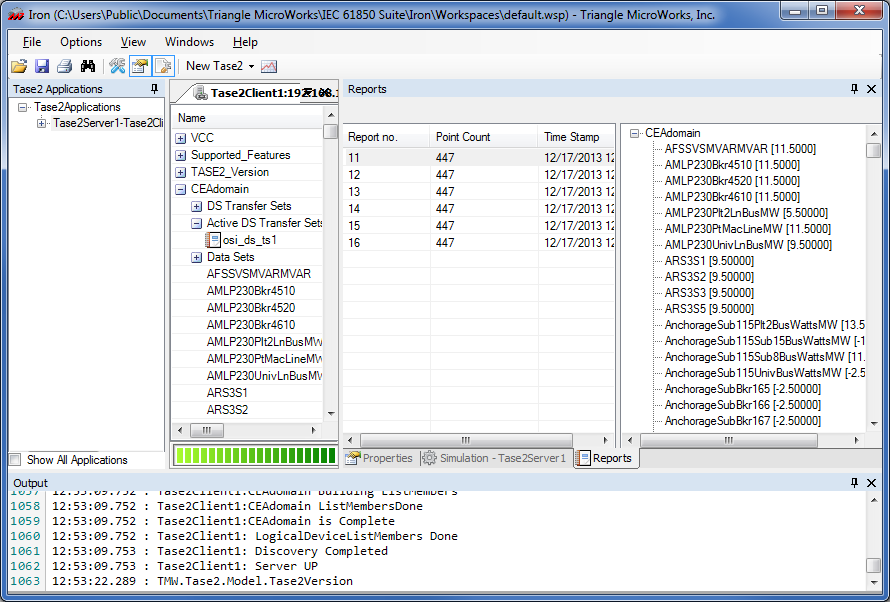Click the New Tase2 button

click(x=215, y=66)
